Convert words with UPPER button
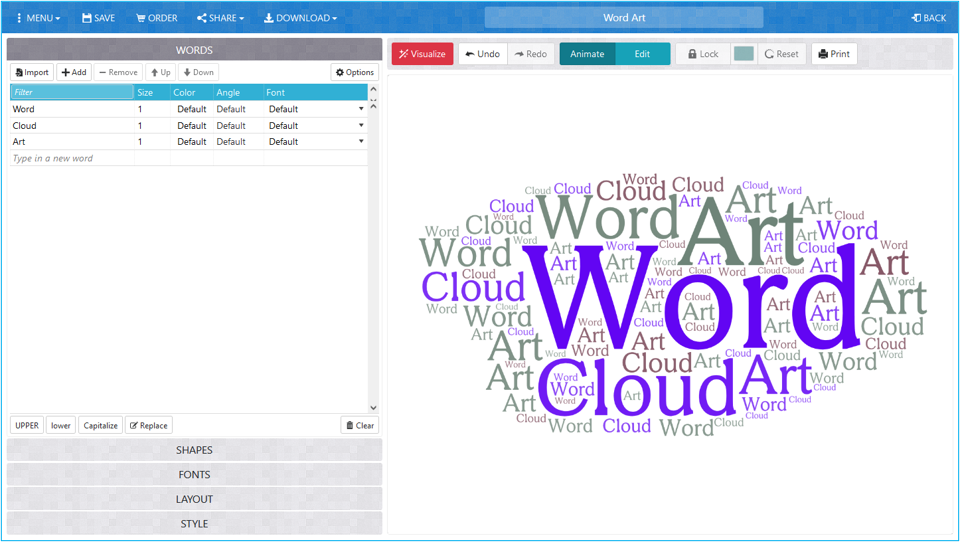This screenshot has height=542, width=960. coord(27,425)
